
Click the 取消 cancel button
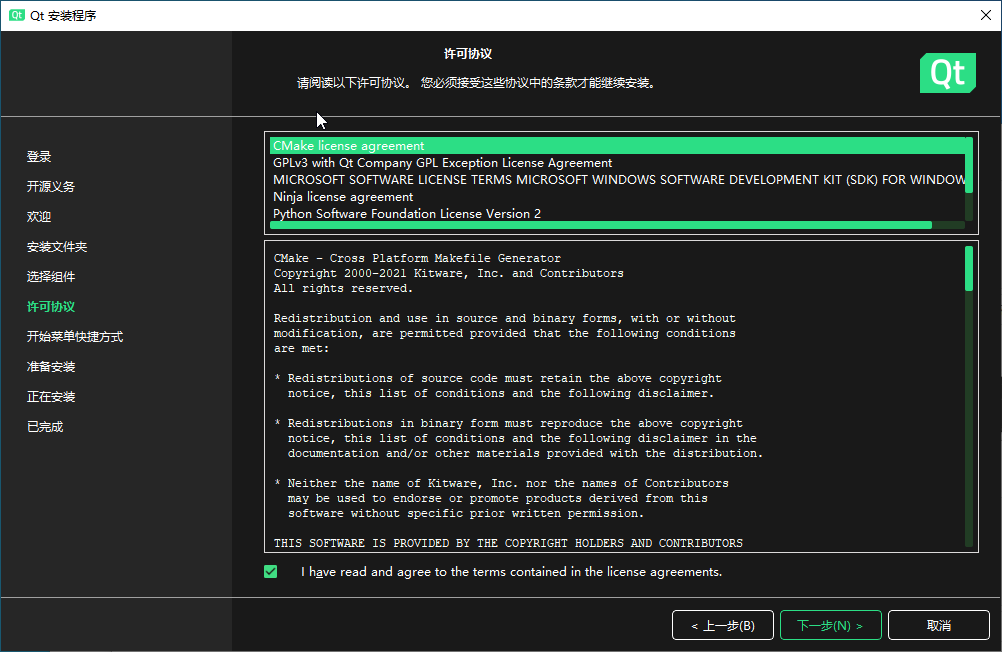pos(939,625)
